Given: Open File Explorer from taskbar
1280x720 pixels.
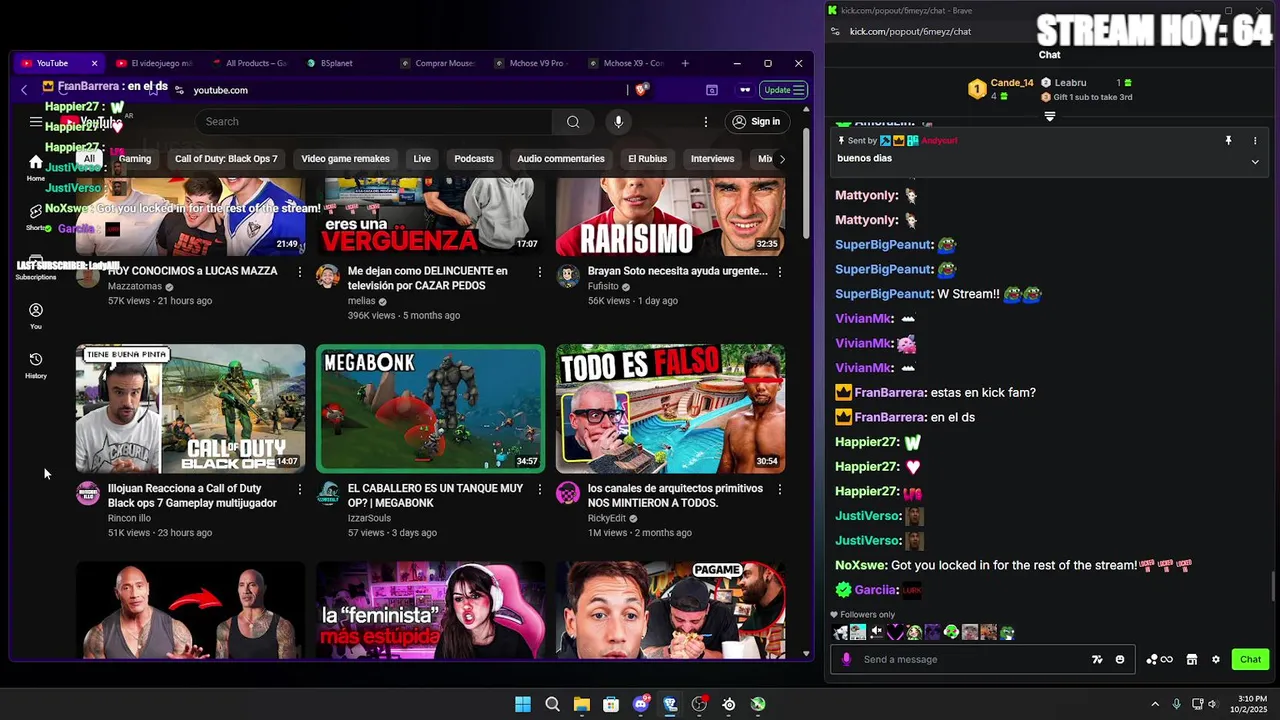Looking at the screenshot, I should (x=582, y=705).
